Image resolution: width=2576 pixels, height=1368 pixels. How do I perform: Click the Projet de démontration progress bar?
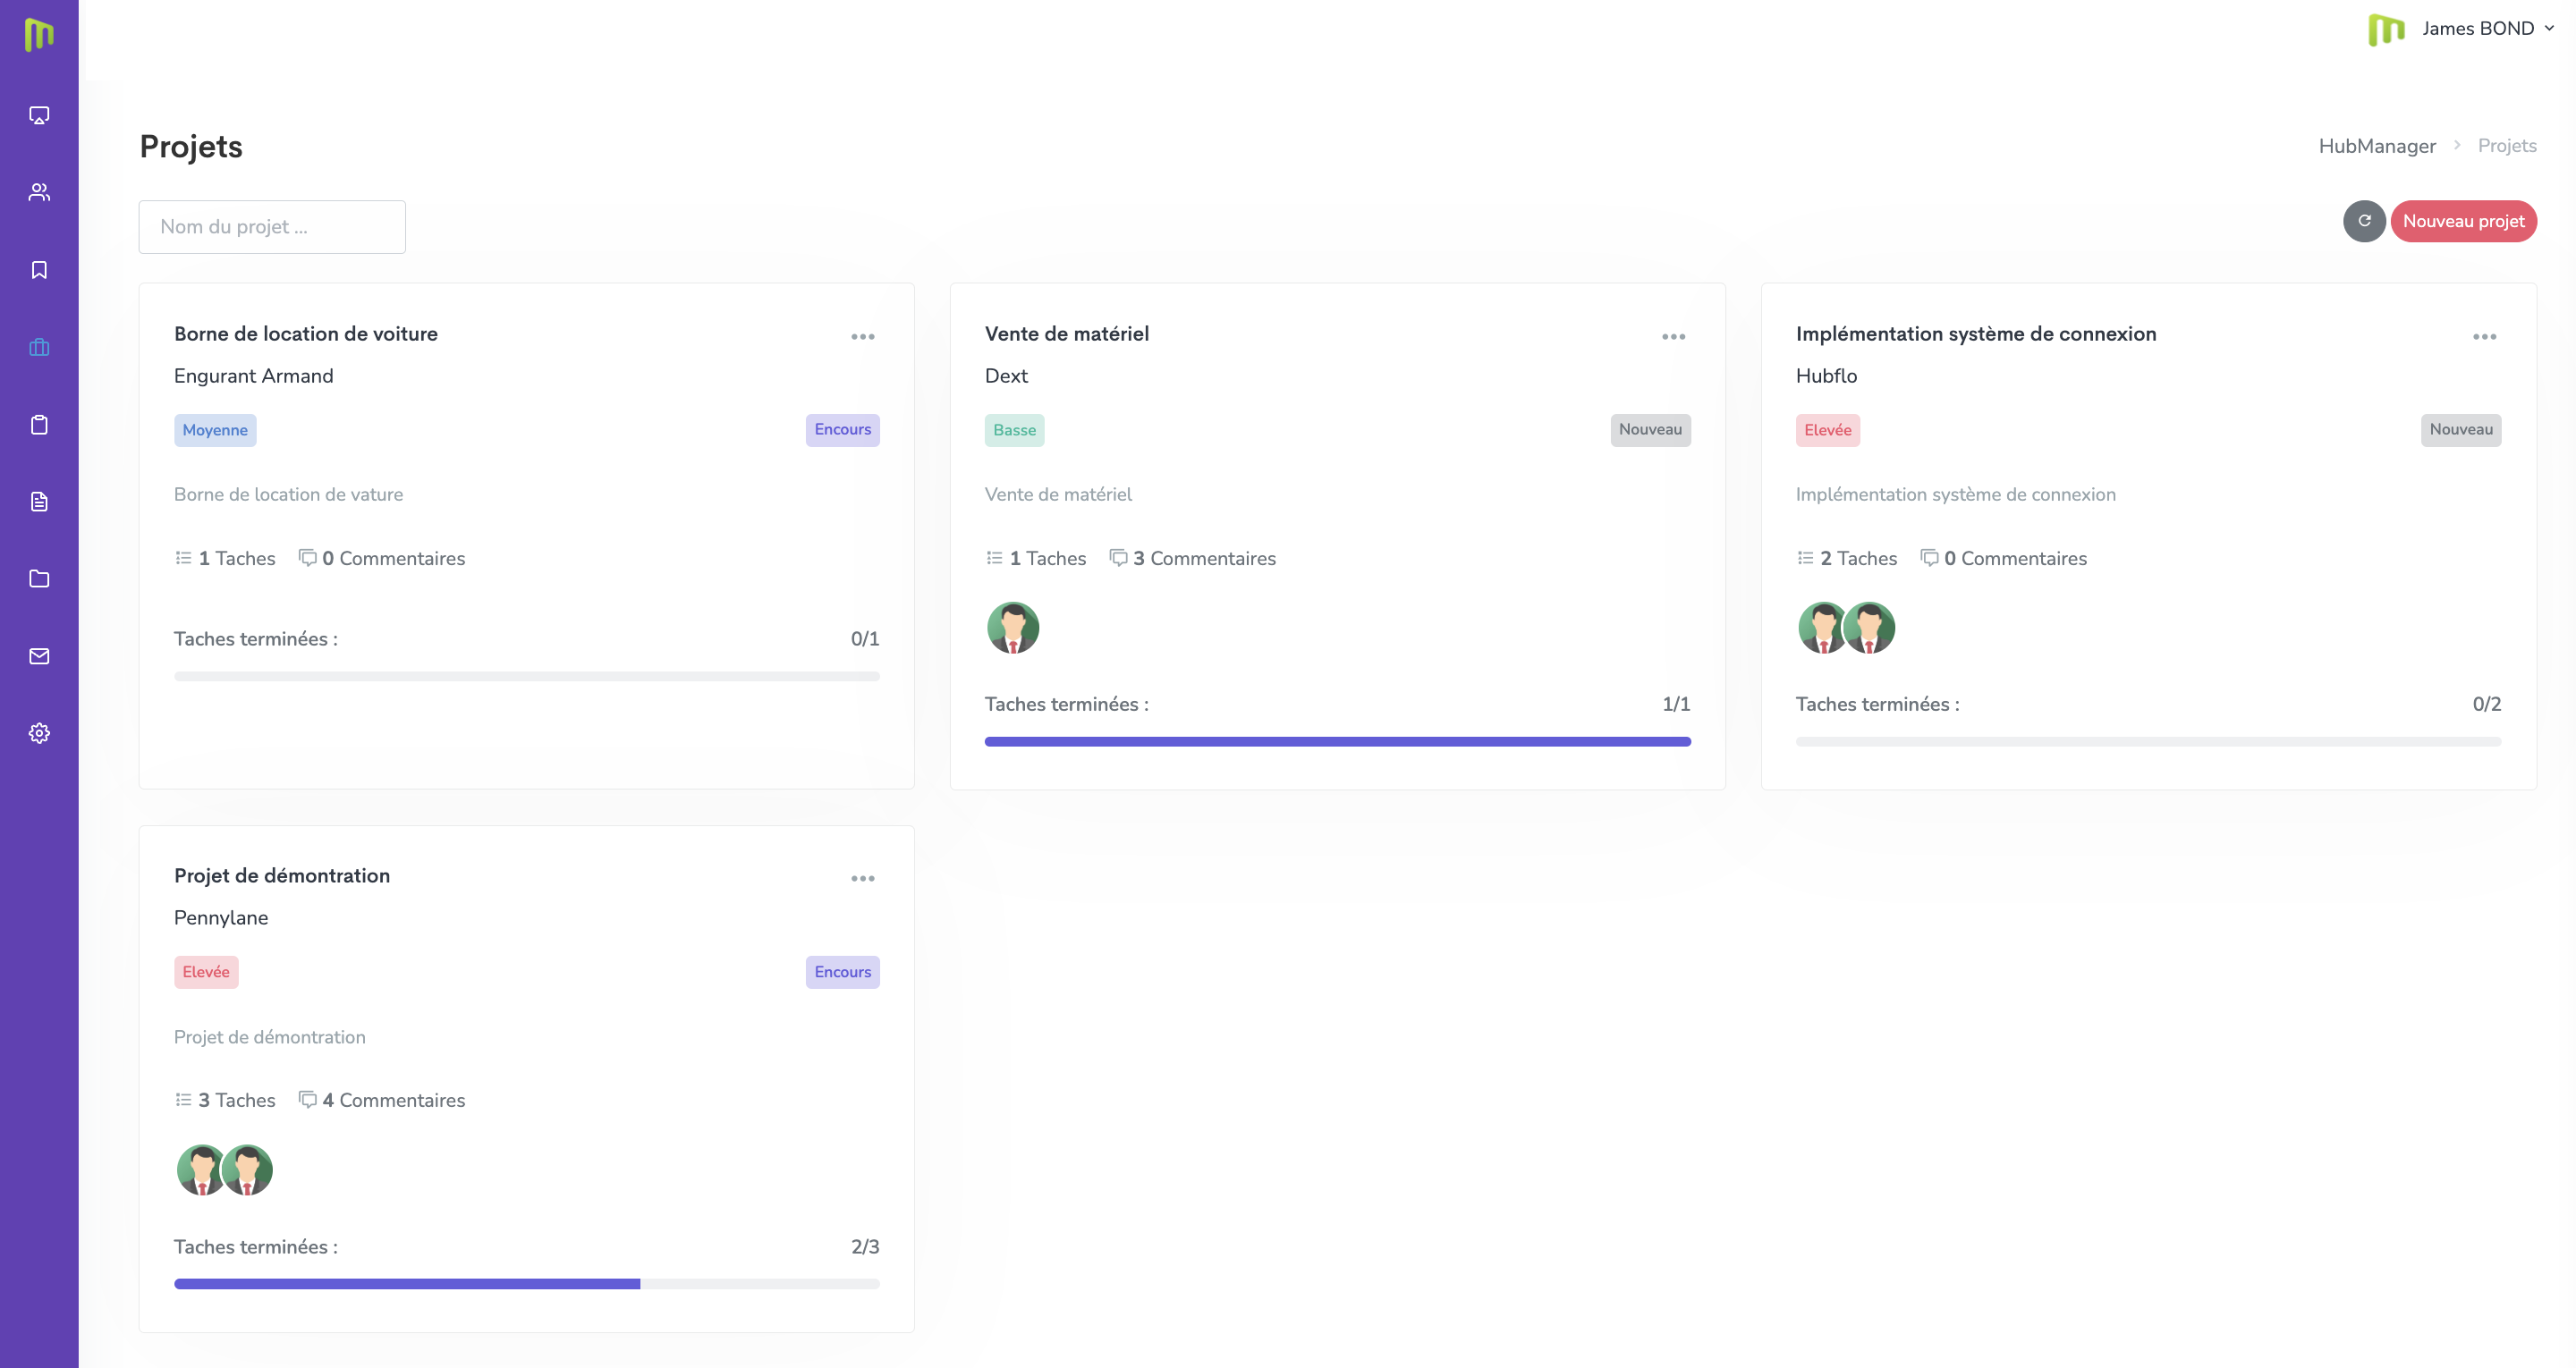click(526, 1284)
